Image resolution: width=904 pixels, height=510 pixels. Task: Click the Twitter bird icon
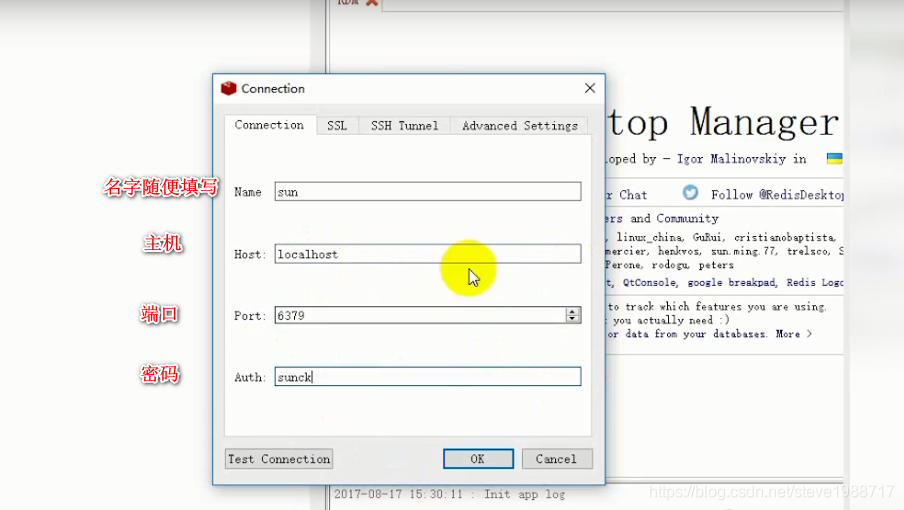[690, 193]
